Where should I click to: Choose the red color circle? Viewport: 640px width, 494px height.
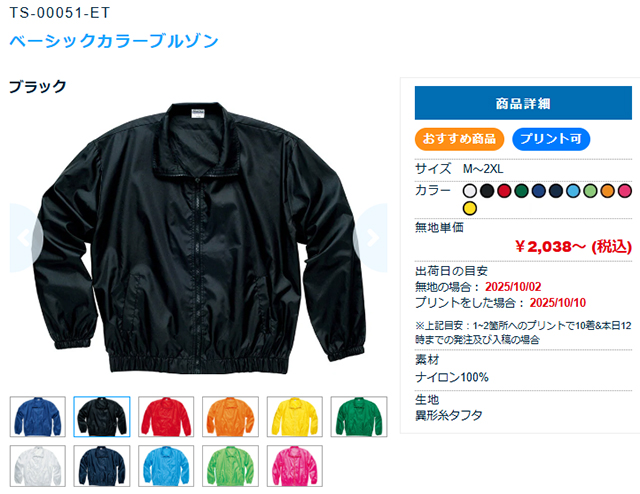[504, 191]
